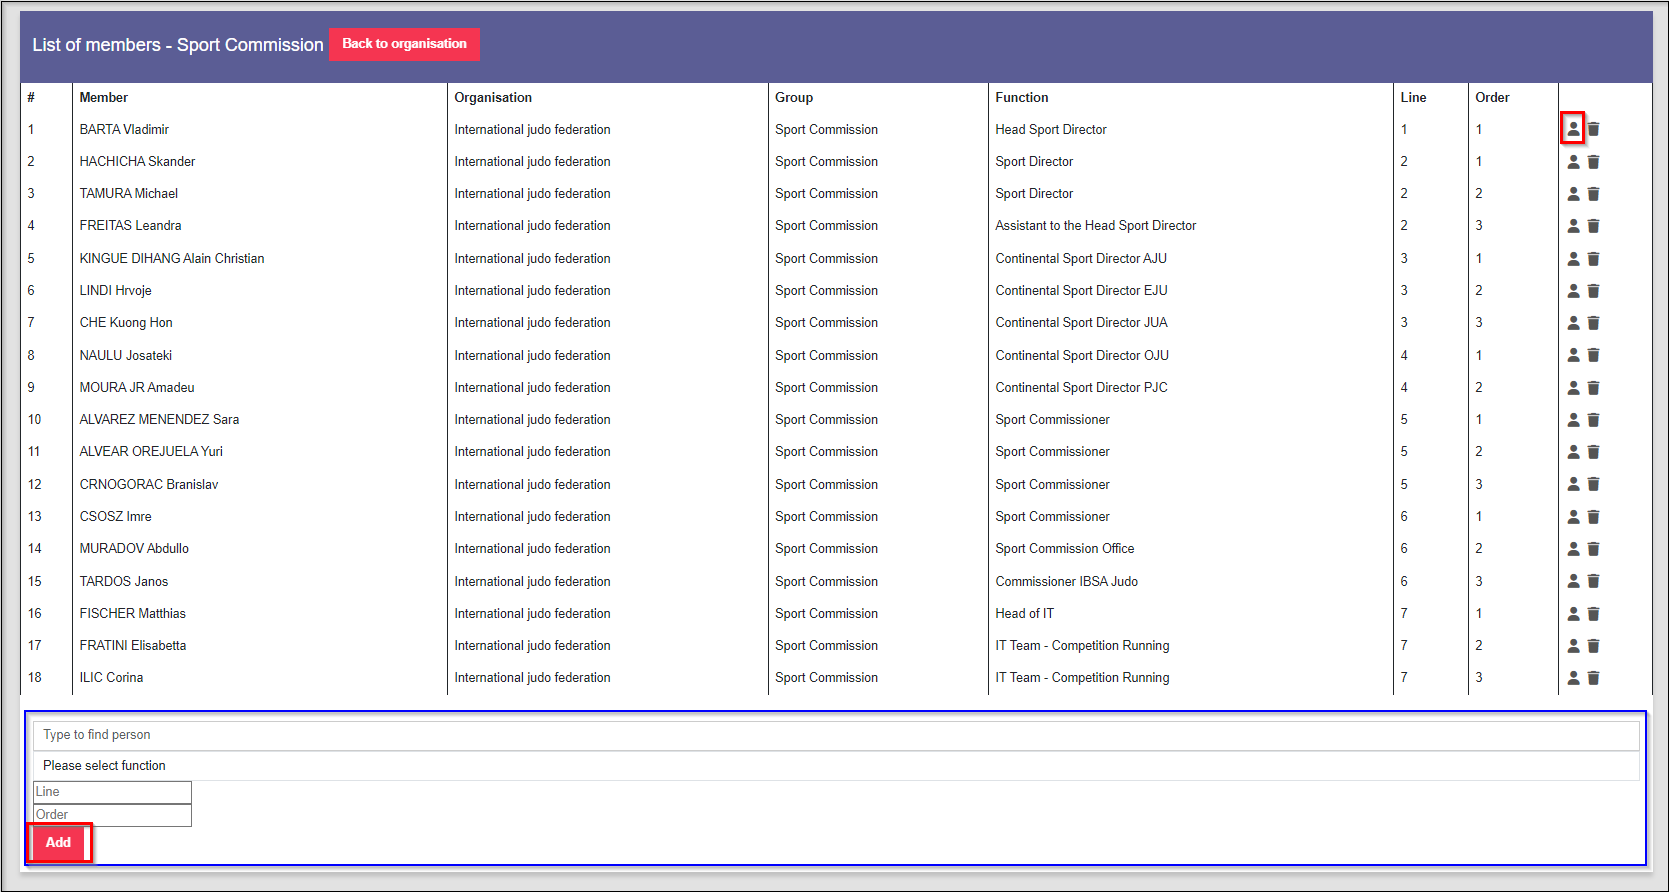Viewport: 1669px width, 892px height.
Task: Remove ILIC Corina with trash icon
Action: tap(1593, 678)
